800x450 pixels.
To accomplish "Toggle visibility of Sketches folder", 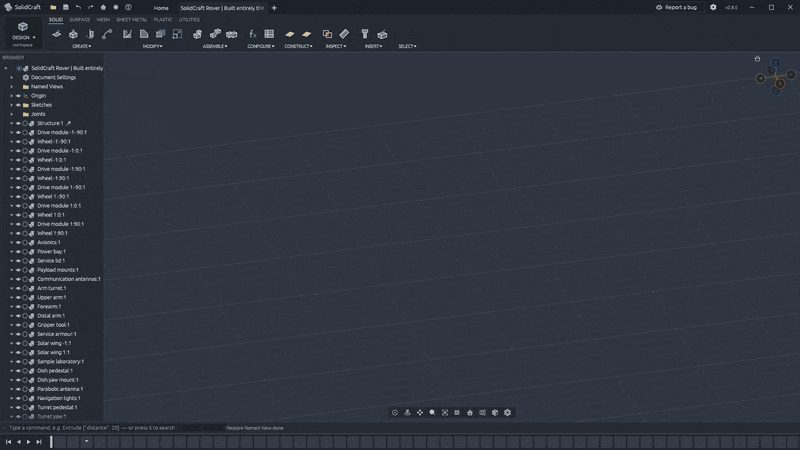I will click(x=18, y=105).
